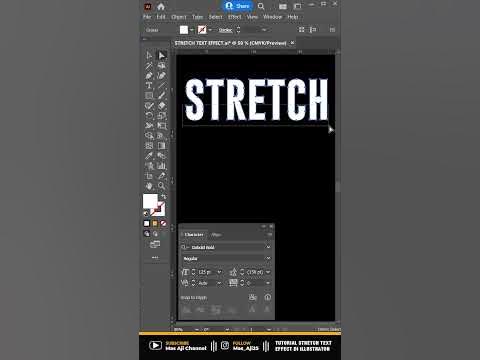The height and width of the screenshot is (360, 480).
Task: Click the STRETCH text on the canvas
Action: pos(257,99)
